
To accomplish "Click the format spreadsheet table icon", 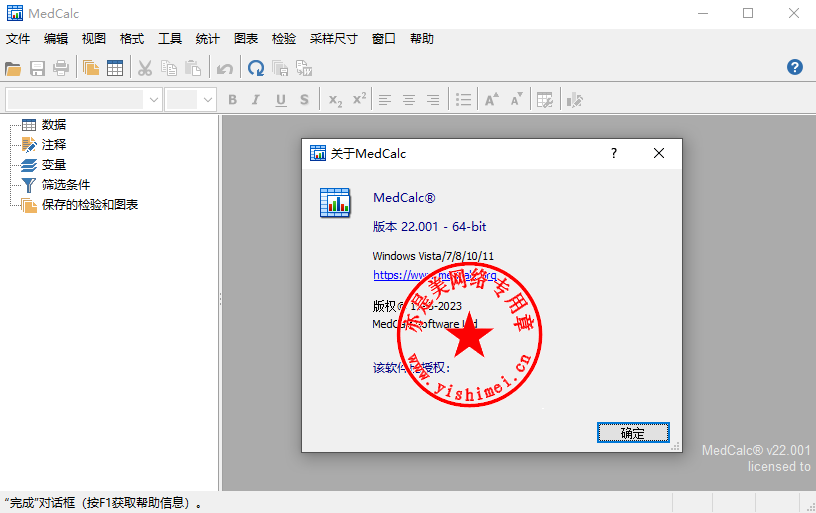I will (545, 100).
